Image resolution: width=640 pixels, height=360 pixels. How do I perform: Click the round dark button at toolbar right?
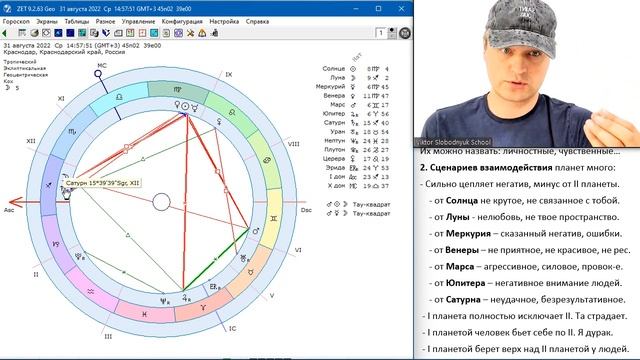tap(404, 33)
